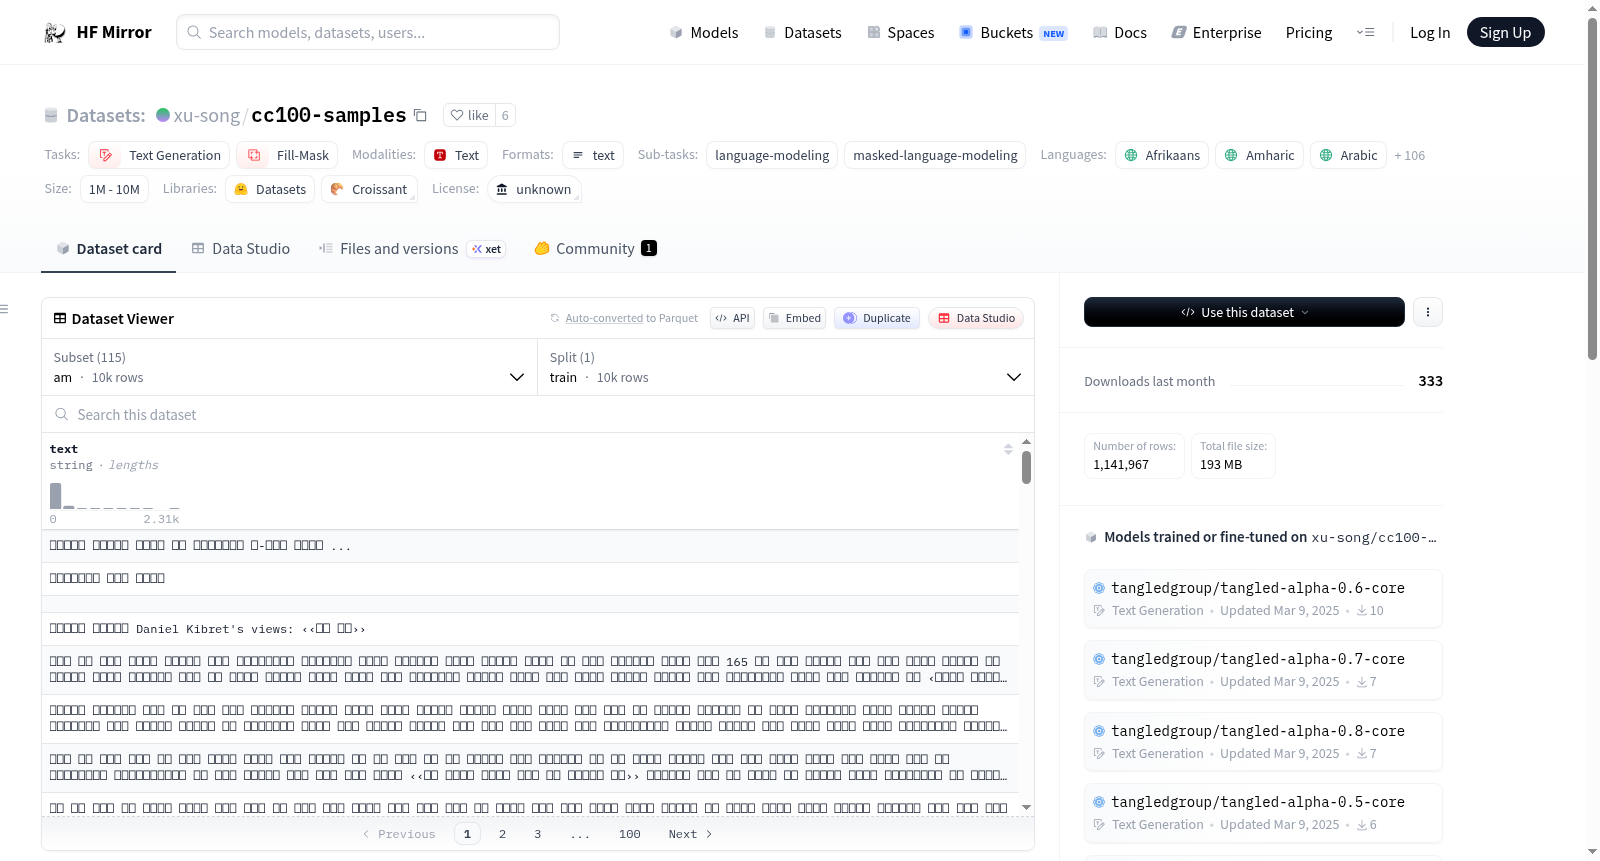
Task: Click page 1 in the pagination
Action: pos(467,835)
